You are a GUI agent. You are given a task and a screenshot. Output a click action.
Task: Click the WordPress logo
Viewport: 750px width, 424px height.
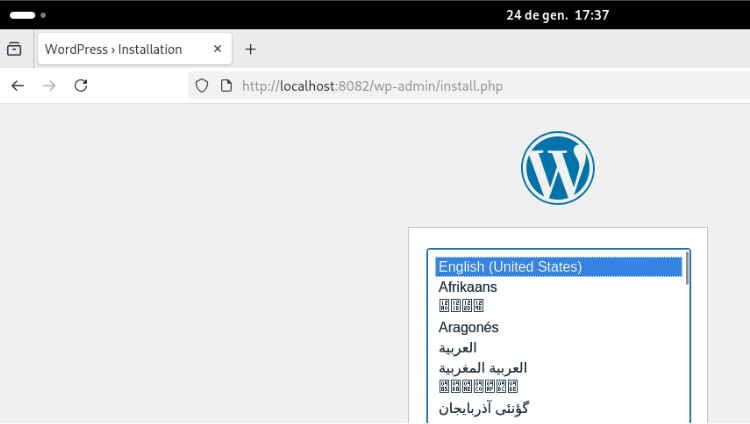pos(557,168)
